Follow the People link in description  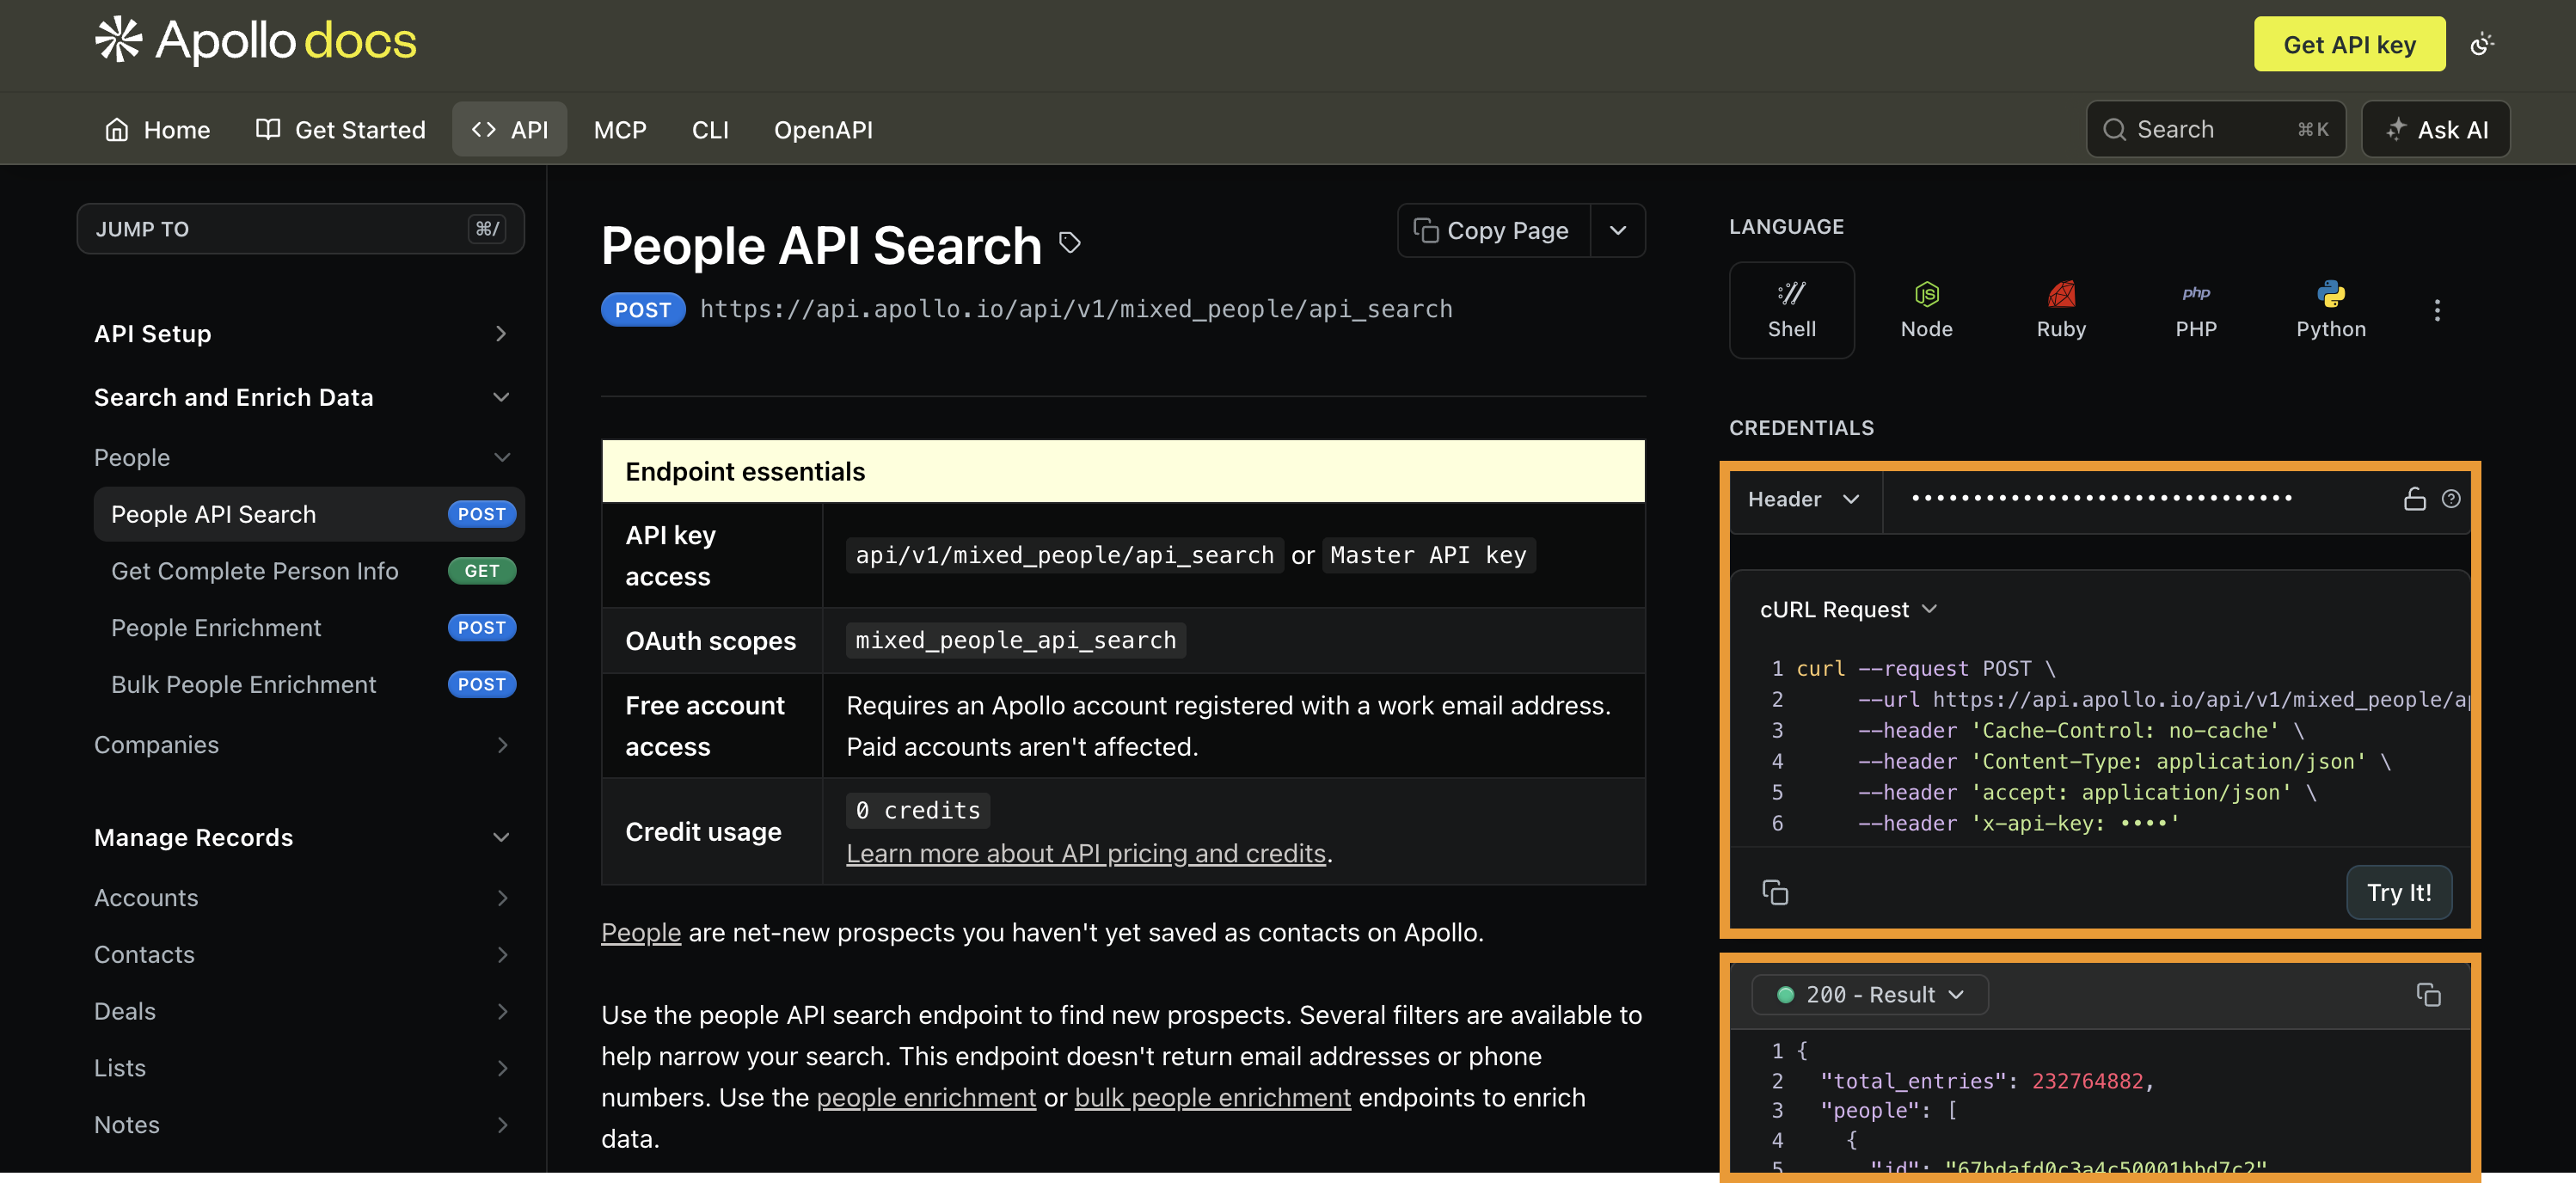(641, 932)
